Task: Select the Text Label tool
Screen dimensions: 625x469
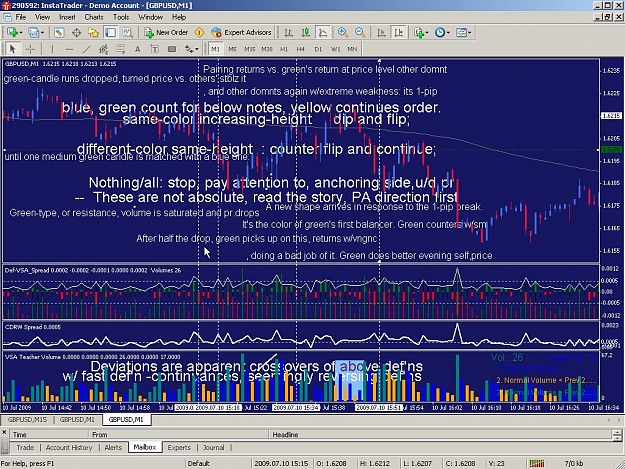Action: [155, 49]
